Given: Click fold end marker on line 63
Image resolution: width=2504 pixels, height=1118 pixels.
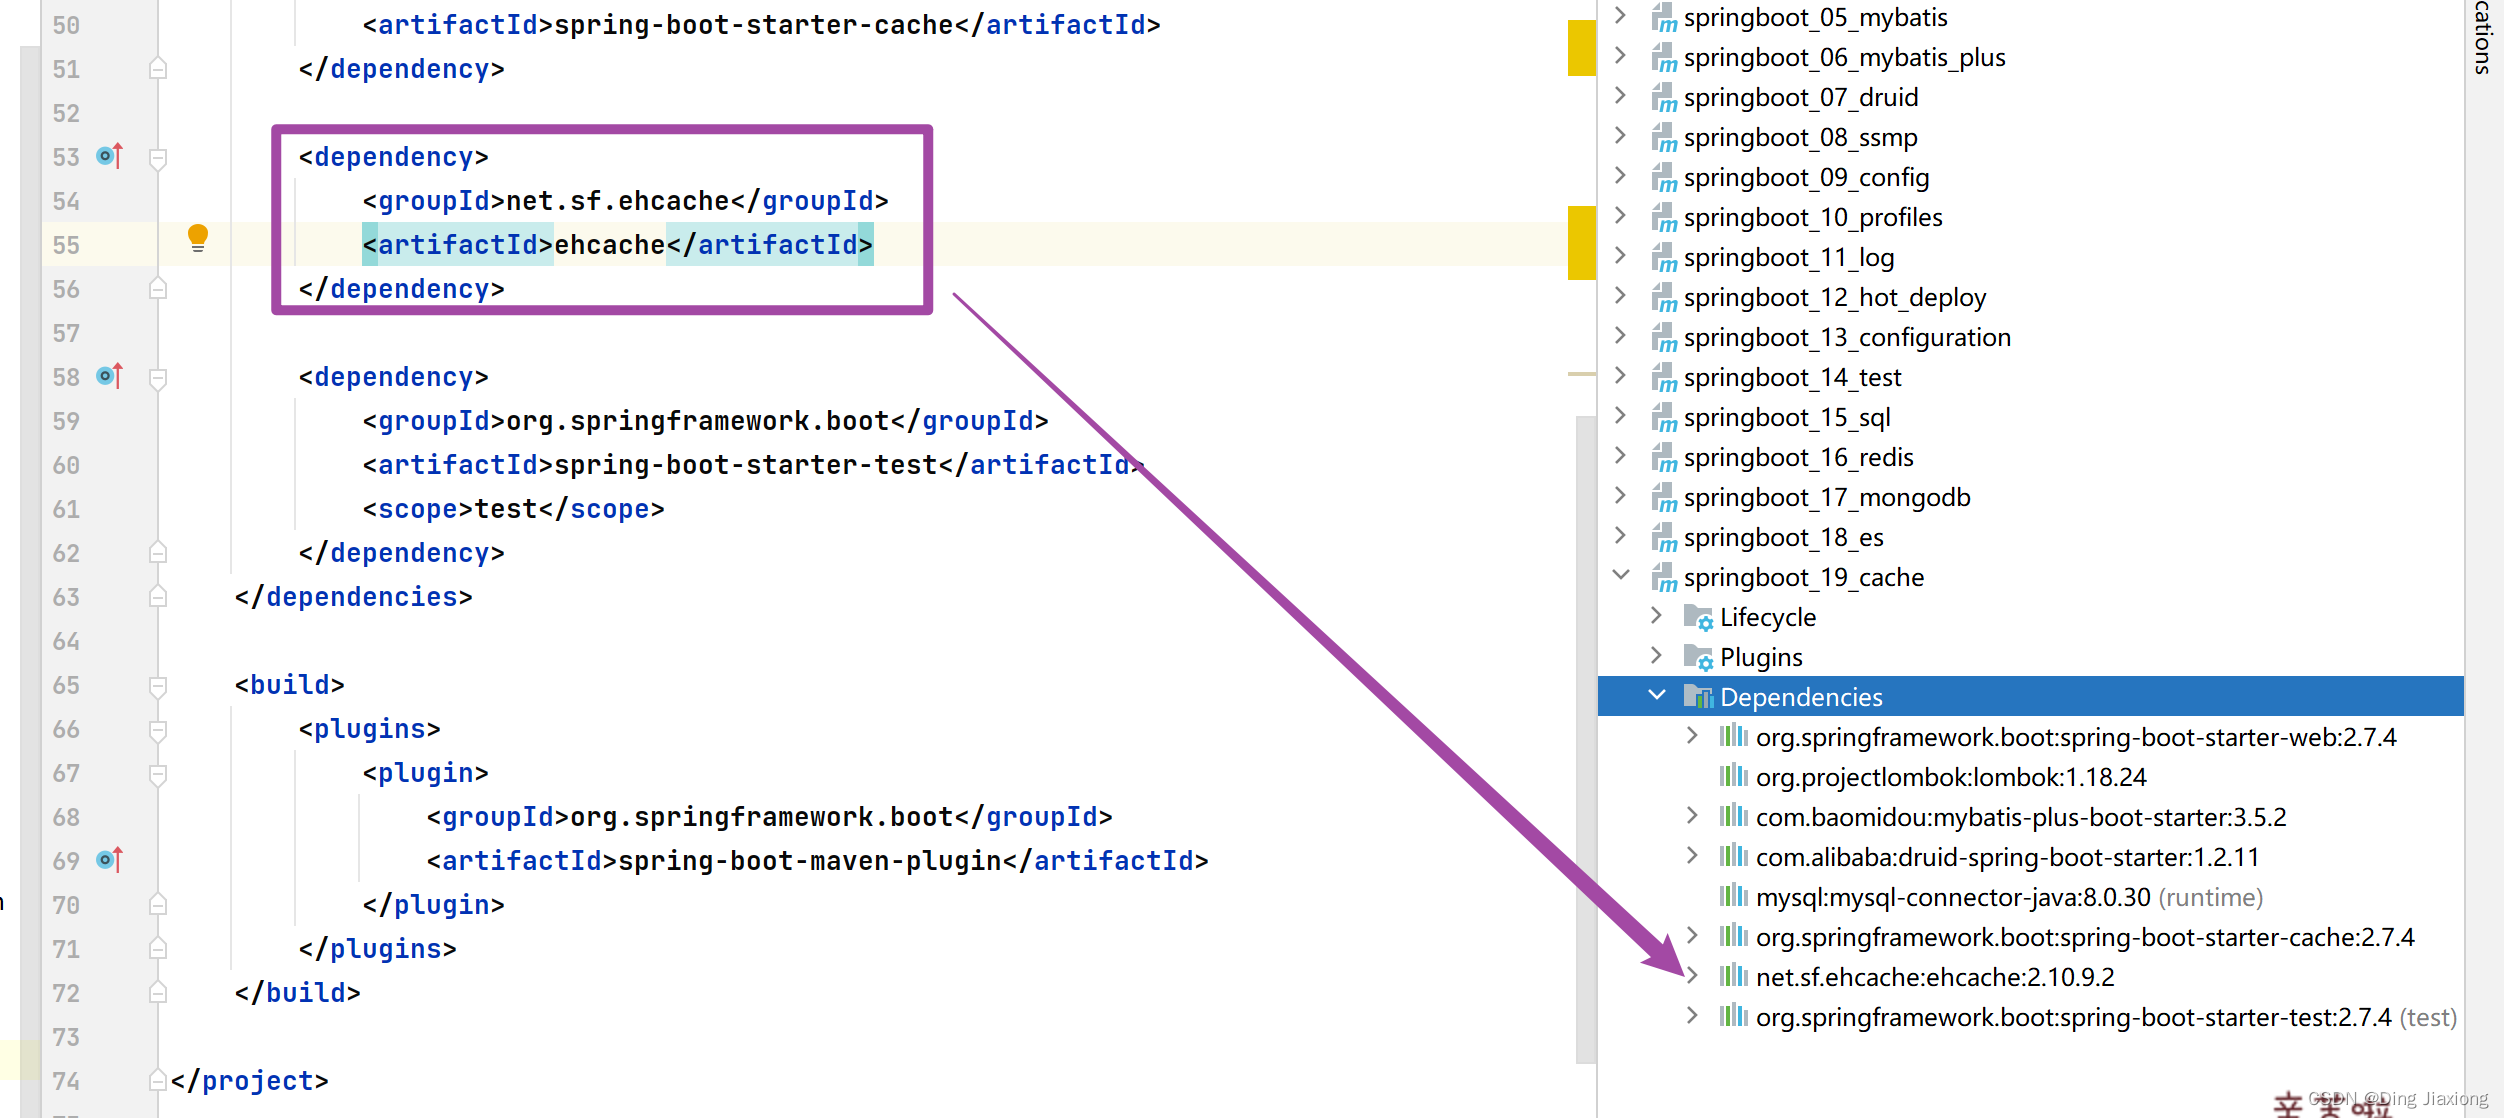Looking at the screenshot, I should (x=158, y=596).
